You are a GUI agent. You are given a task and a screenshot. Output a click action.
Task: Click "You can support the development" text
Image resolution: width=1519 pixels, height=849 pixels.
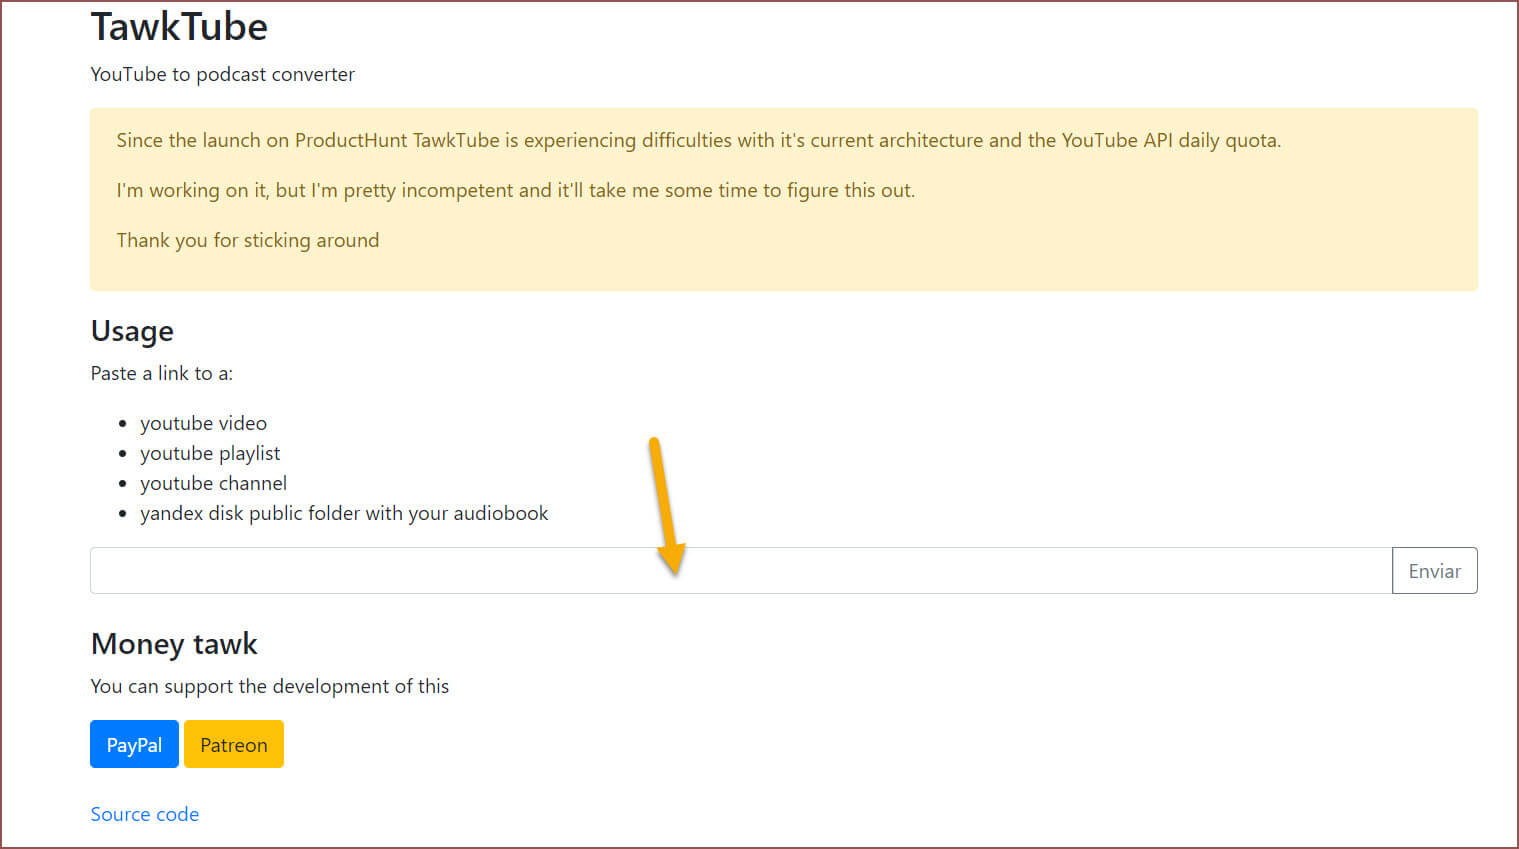(270, 686)
